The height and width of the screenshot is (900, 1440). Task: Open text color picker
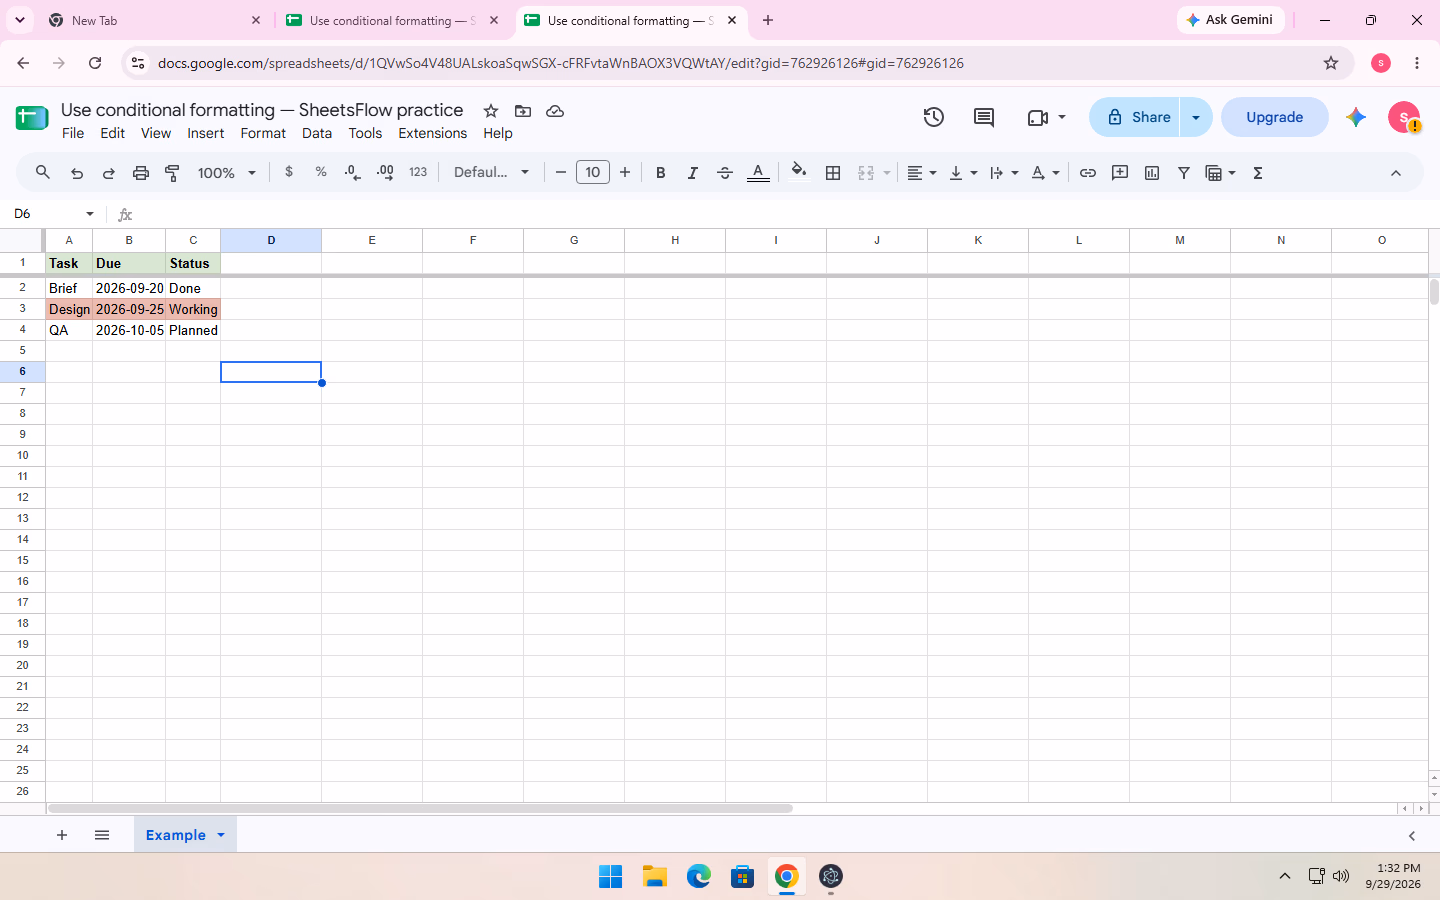758,173
